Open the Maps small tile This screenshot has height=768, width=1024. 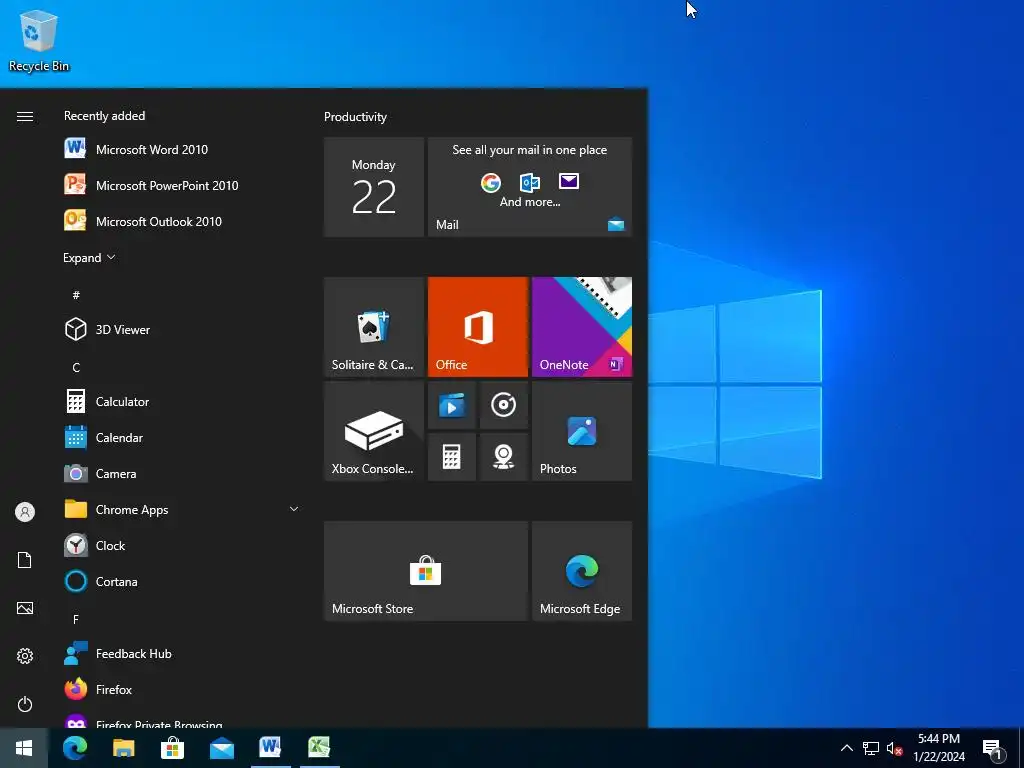click(x=504, y=457)
